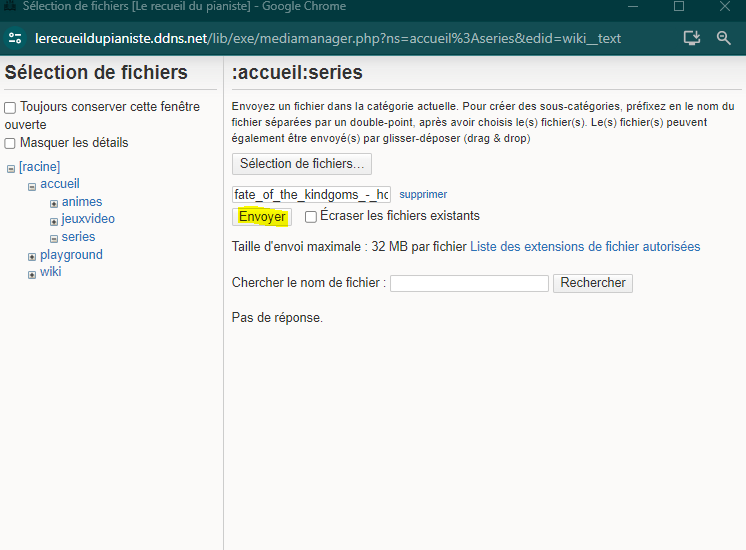Viewport: 746px width, 550px height.
Task: Click the supprimer link beside the file
Action: [x=423, y=194]
